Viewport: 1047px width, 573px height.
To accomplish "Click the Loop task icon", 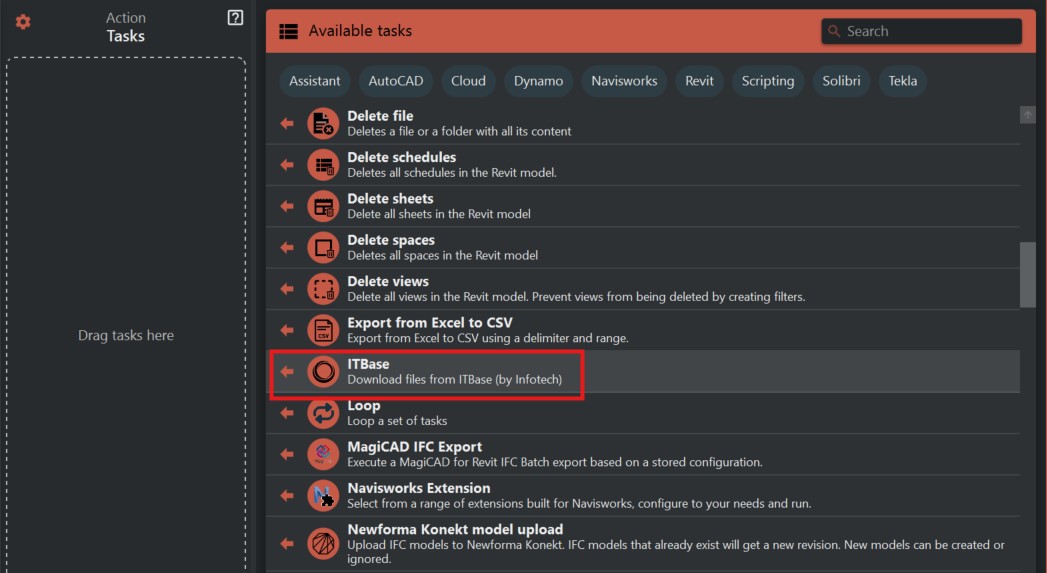I will pyautogui.click(x=323, y=413).
